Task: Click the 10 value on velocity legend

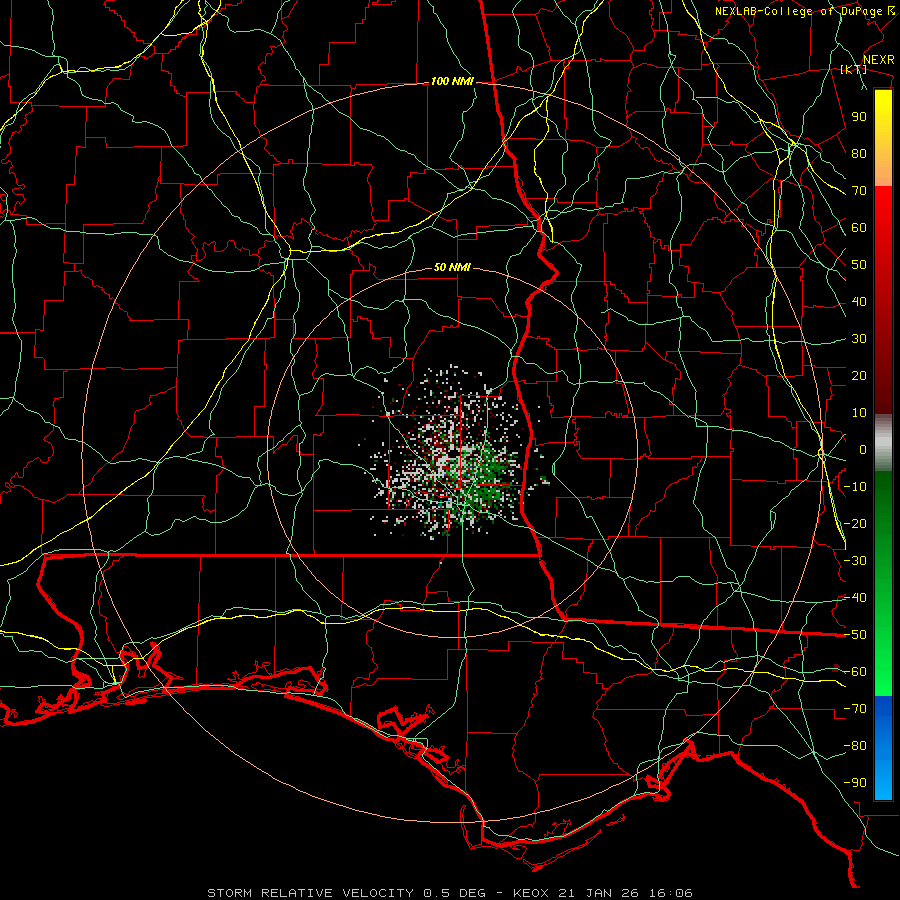Action: (859, 413)
